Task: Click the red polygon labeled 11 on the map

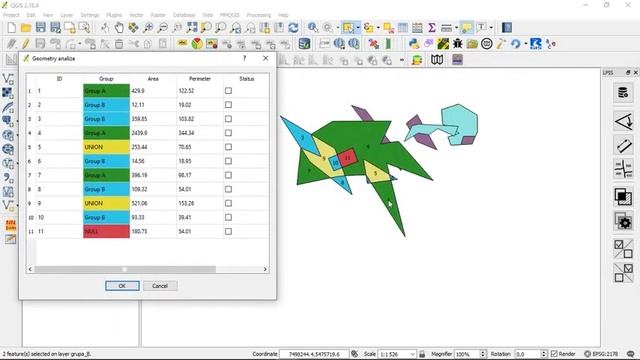Action: click(x=347, y=157)
